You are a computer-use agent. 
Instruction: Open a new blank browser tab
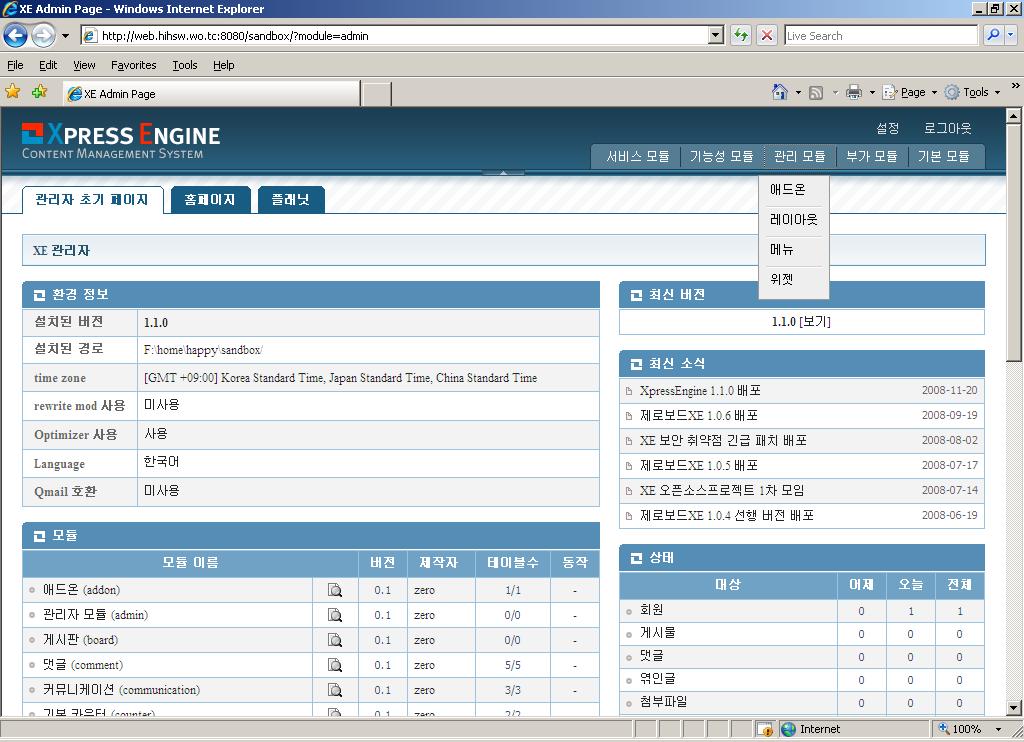376,94
